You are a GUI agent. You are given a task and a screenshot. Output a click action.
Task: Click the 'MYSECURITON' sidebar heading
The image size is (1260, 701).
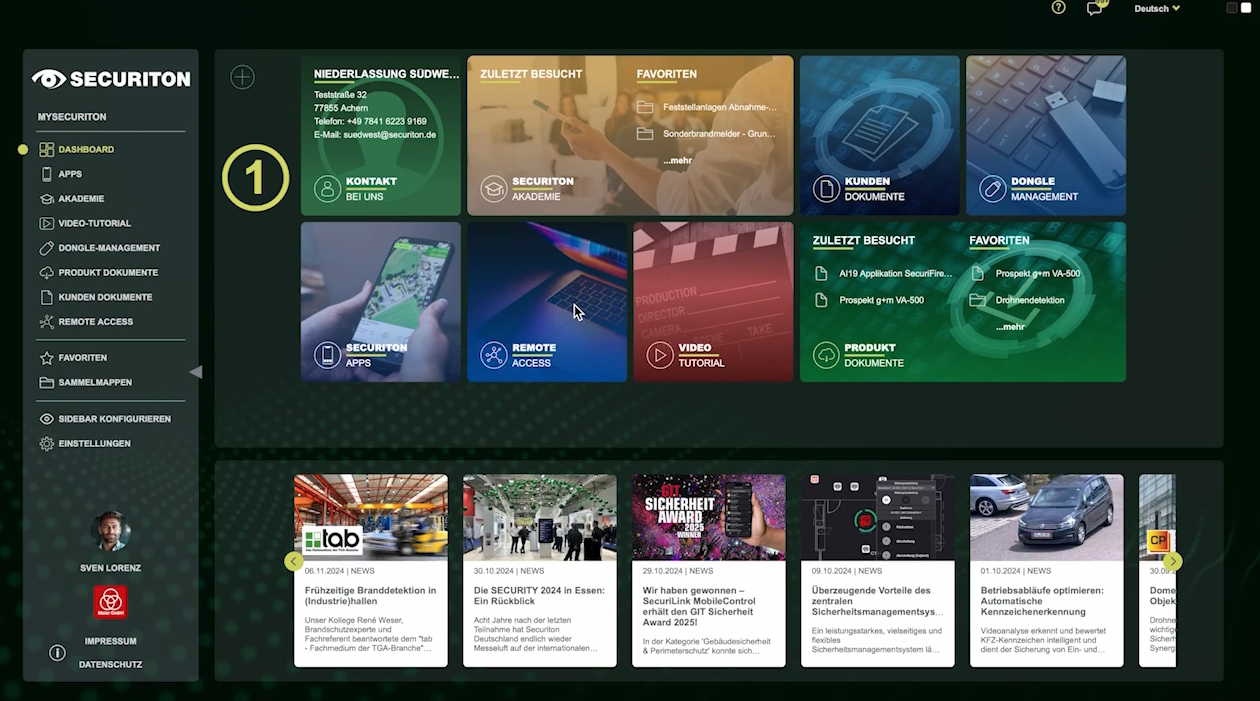[x=72, y=117]
